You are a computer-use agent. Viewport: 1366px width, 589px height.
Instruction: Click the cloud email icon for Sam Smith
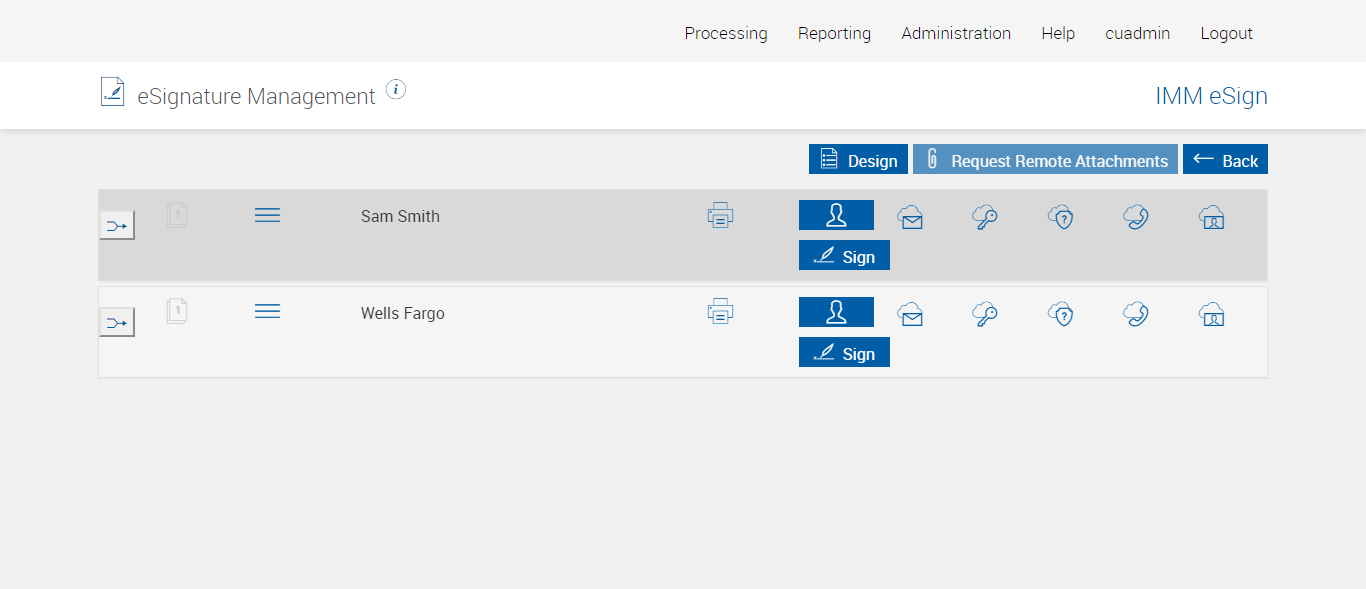[x=910, y=217]
